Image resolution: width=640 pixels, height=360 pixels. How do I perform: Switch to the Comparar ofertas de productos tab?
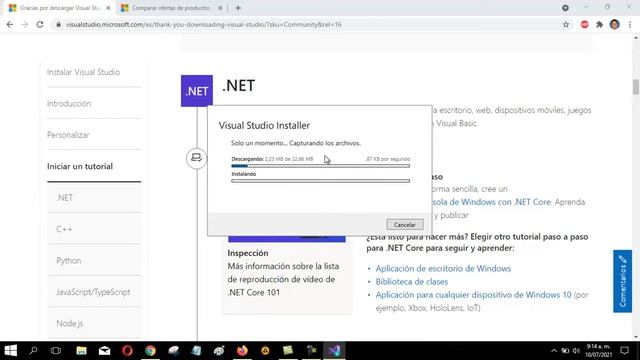point(171,8)
